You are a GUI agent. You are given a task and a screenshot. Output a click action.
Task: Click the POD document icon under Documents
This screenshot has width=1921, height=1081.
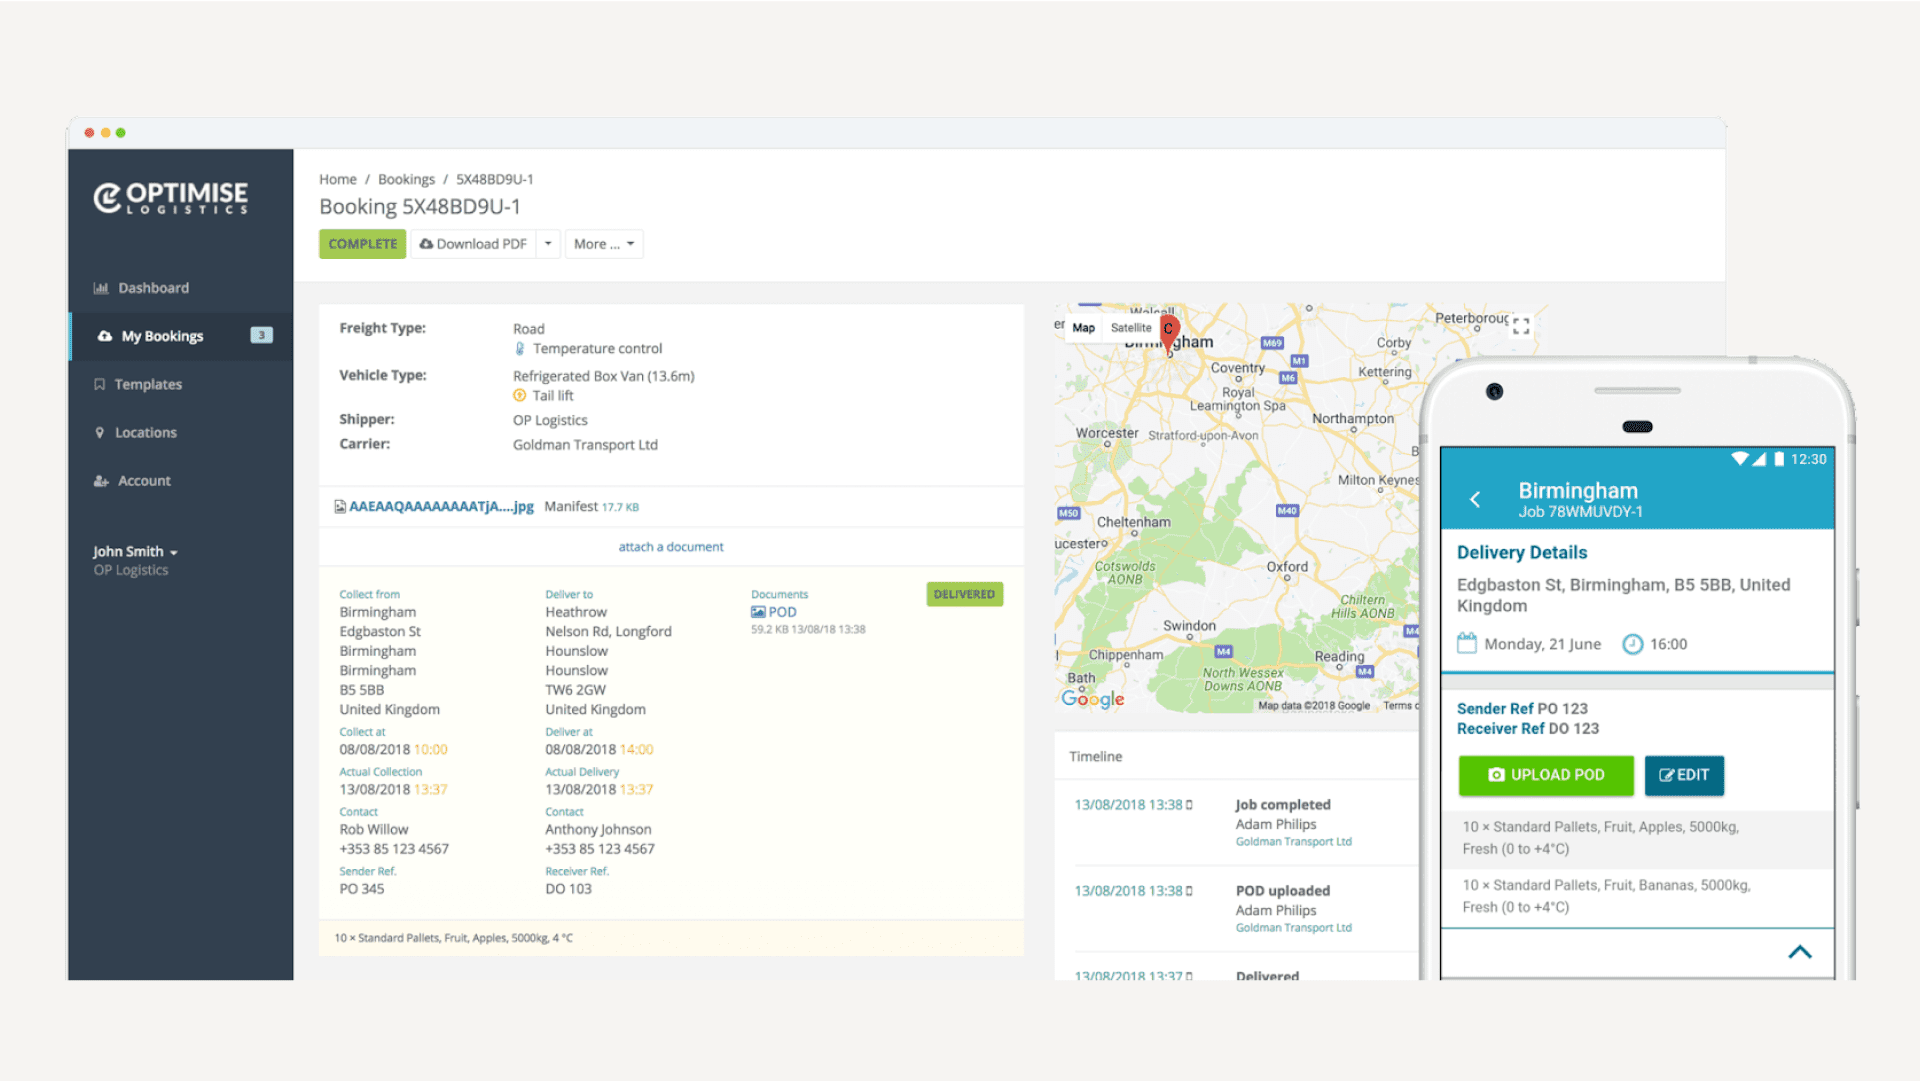pos(758,611)
